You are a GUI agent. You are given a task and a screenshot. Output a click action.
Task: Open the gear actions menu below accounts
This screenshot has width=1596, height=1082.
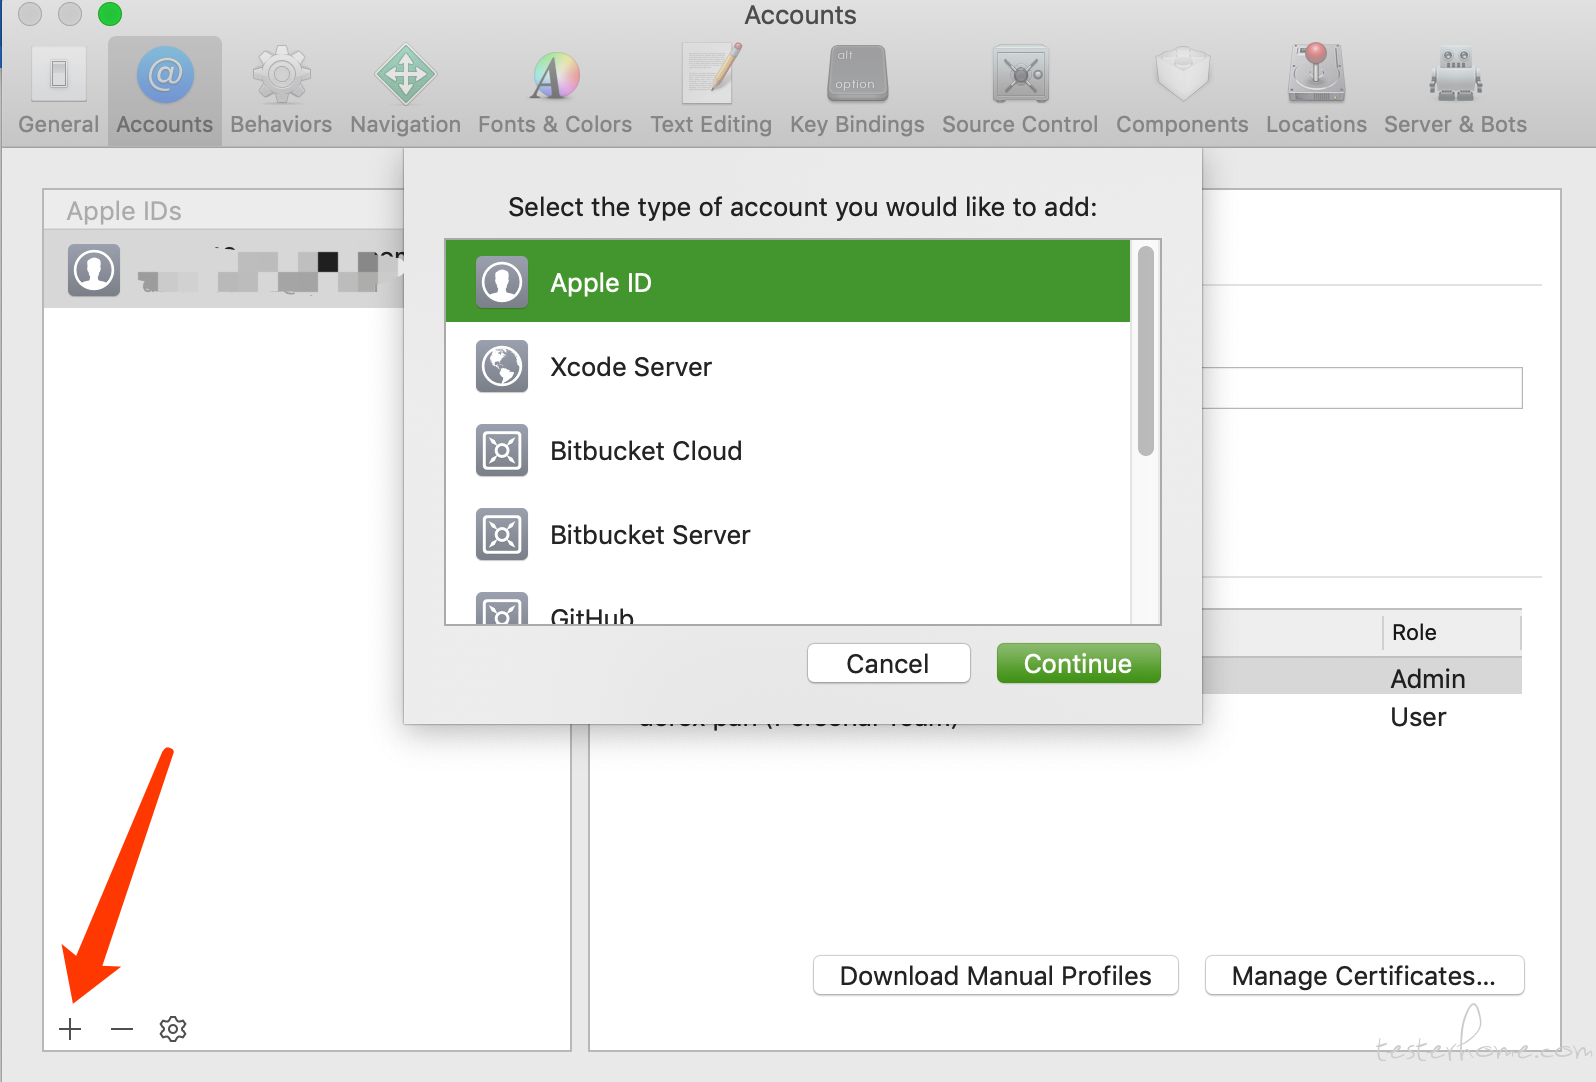(x=173, y=1029)
